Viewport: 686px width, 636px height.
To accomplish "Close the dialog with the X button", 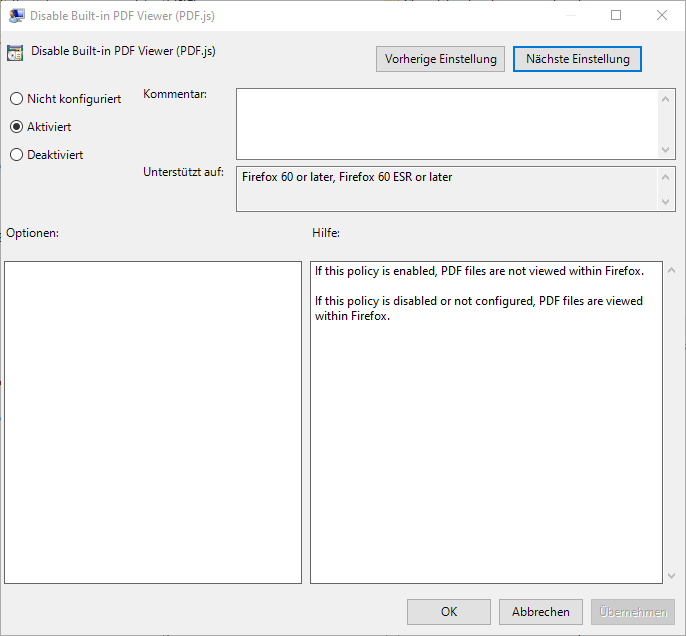I will coord(662,15).
